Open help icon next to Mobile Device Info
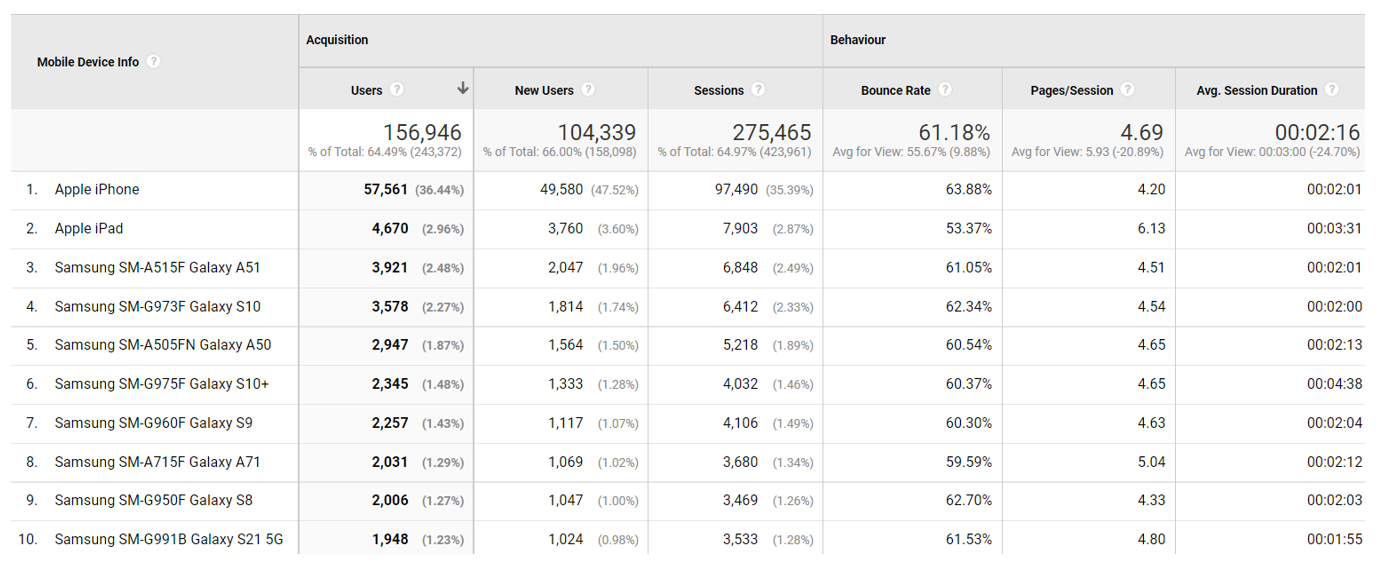The height and width of the screenshot is (570, 1381). click(153, 61)
